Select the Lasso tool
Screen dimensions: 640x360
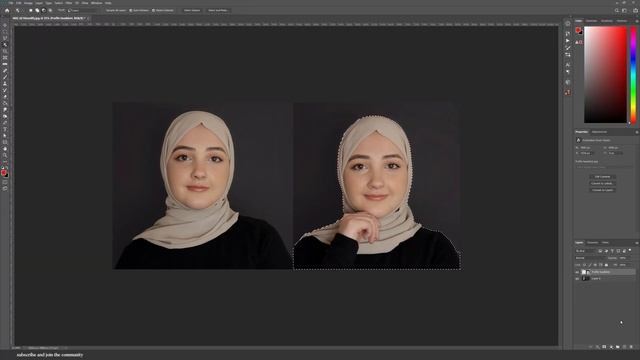click(x=5, y=38)
